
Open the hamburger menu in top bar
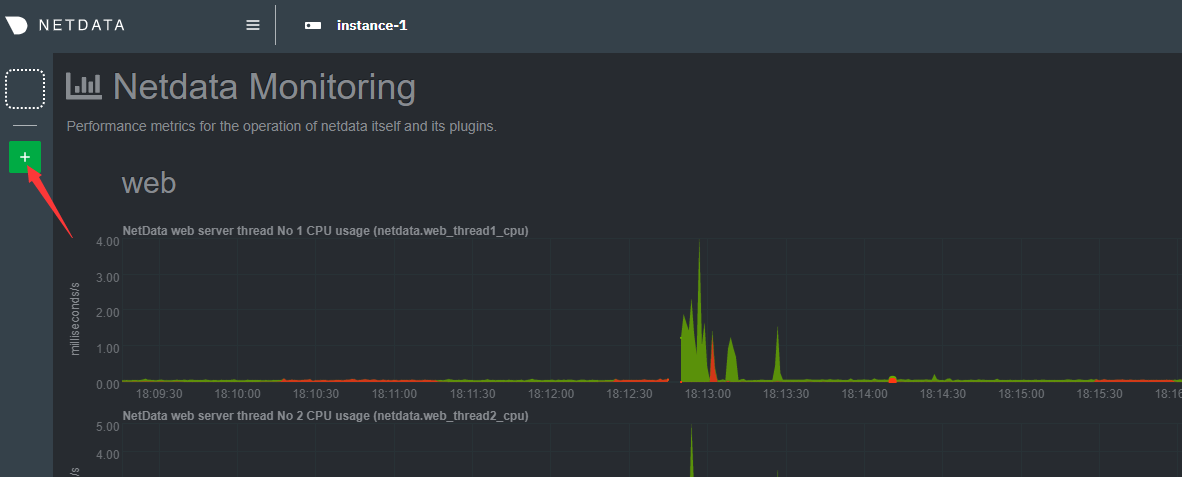click(x=253, y=25)
